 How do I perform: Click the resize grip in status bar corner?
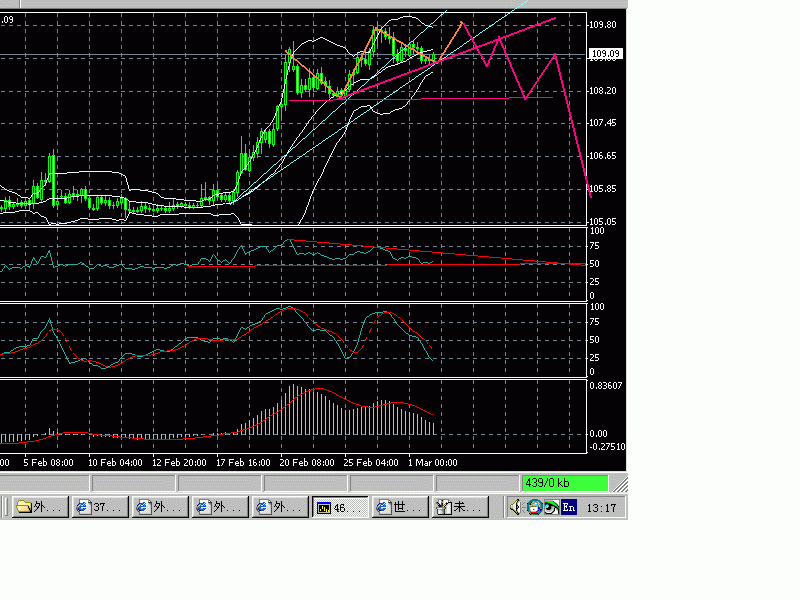(x=620, y=483)
